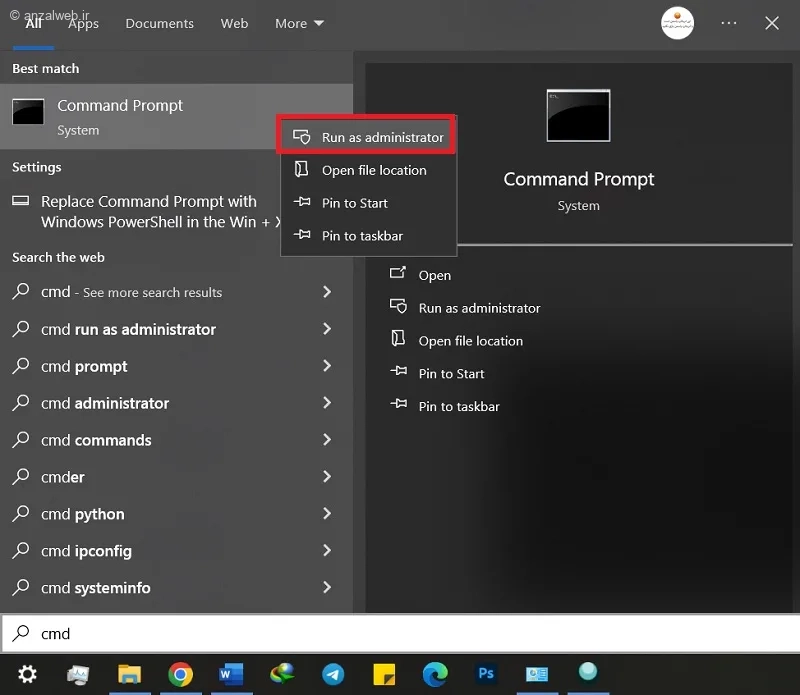The image size is (800, 695).
Task: Click the search box containing cmd
Action: pos(400,634)
